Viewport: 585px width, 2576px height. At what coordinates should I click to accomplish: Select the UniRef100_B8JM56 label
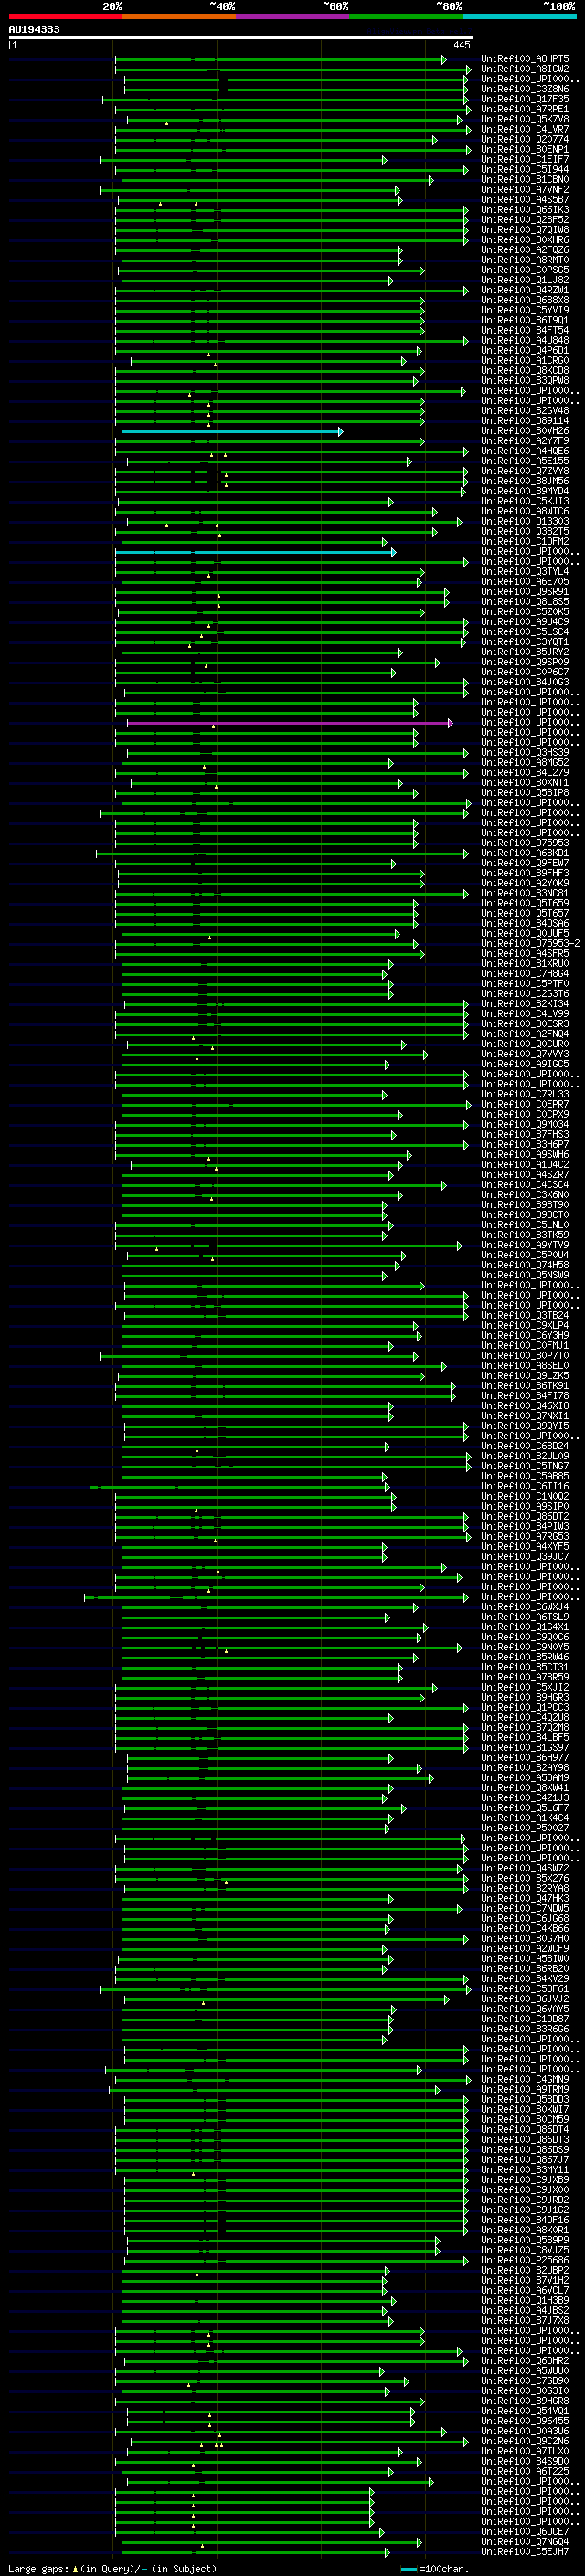pos(525,481)
